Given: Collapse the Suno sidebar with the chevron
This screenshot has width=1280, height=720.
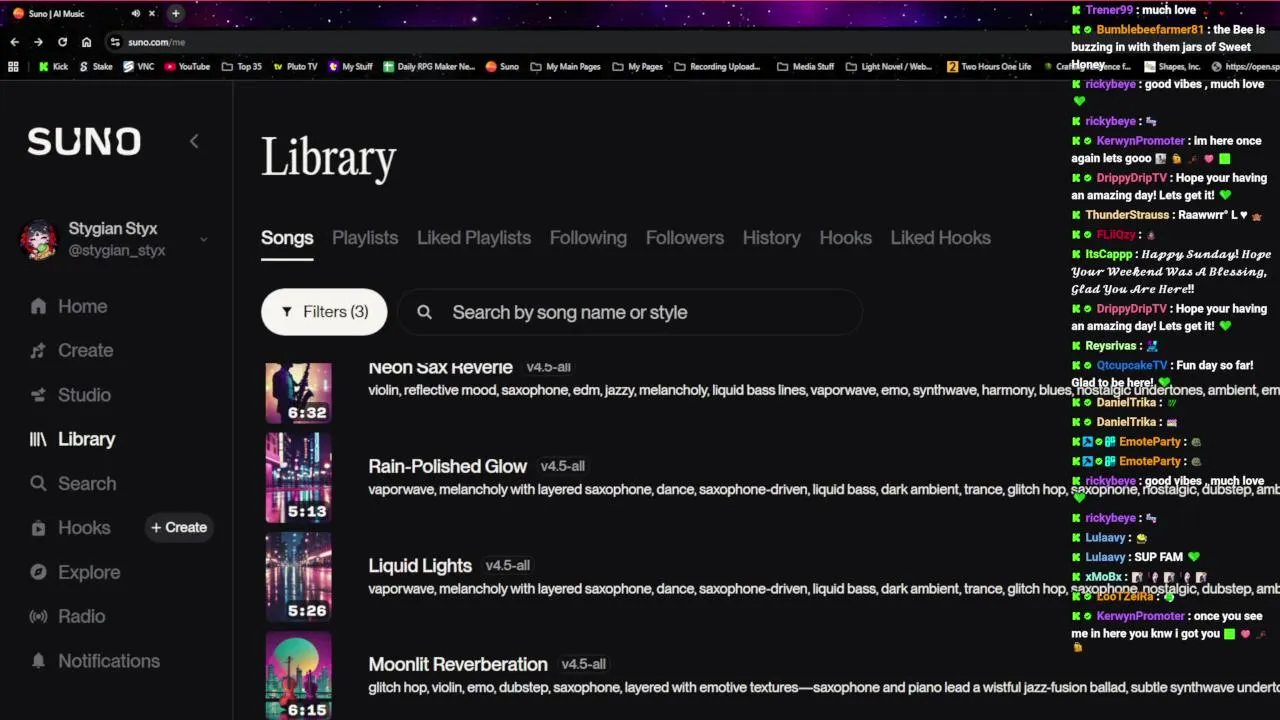Looking at the screenshot, I should click(194, 142).
